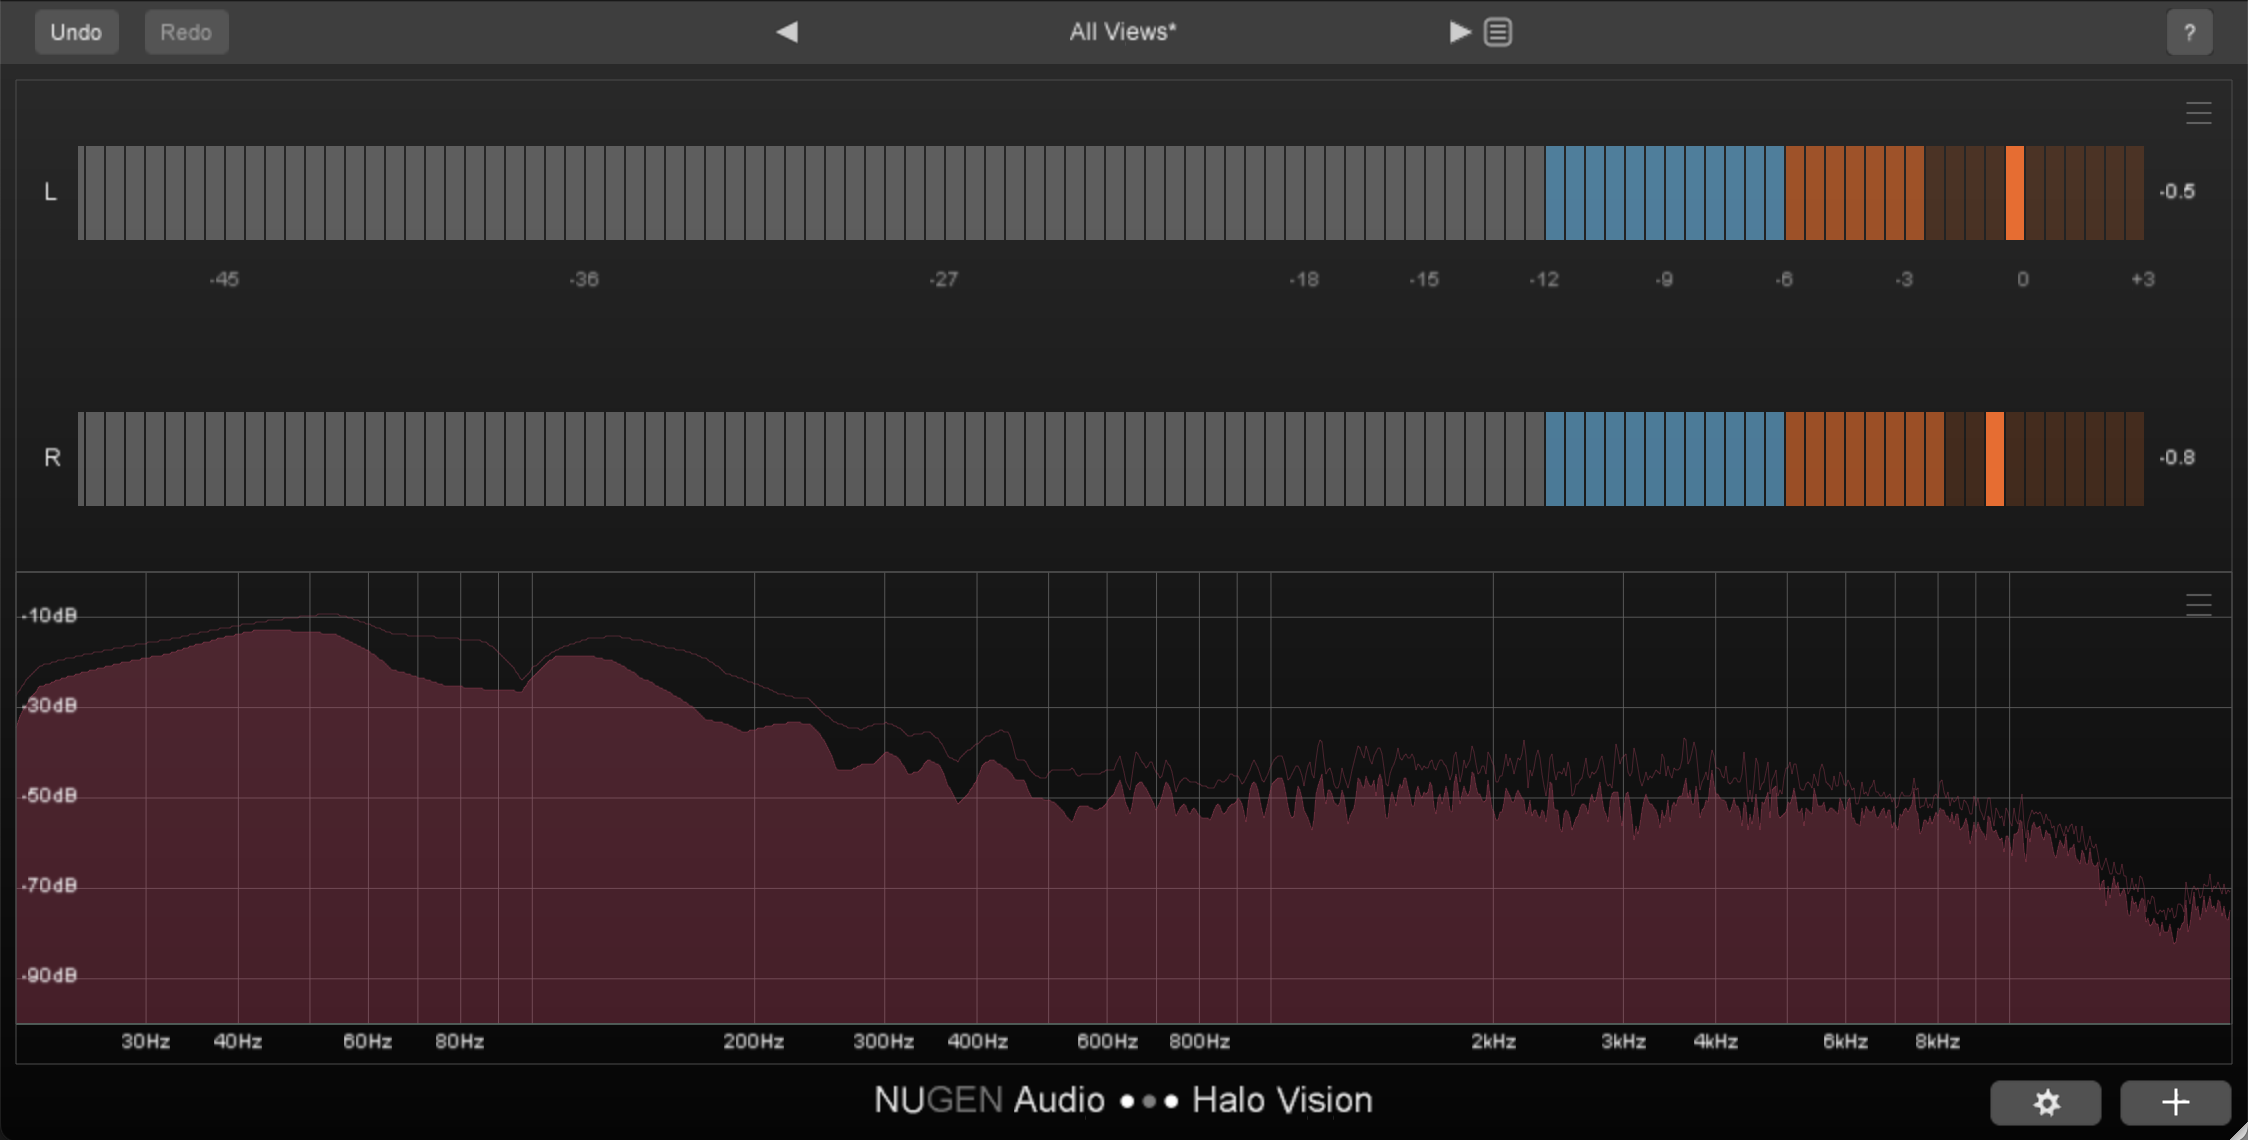Click the Undo button
The width and height of the screenshot is (2248, 1140).
(76, 32)
